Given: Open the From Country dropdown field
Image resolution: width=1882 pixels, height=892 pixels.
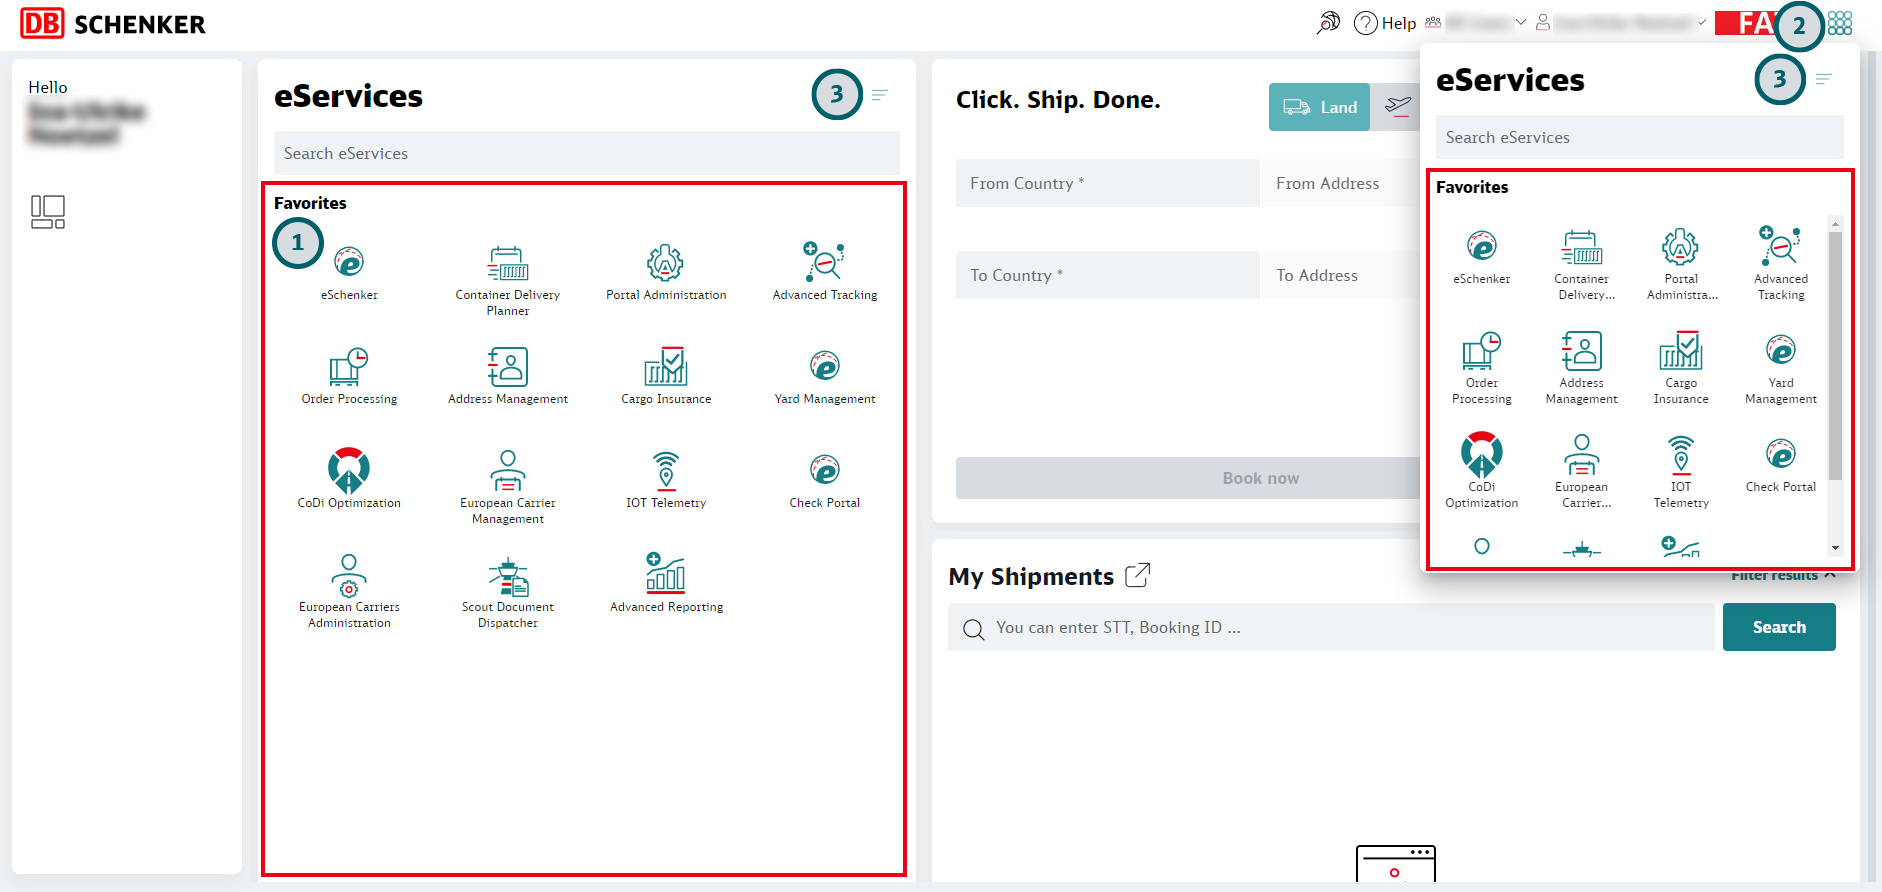Looking at the screenshot, I should pos(1107,183).
